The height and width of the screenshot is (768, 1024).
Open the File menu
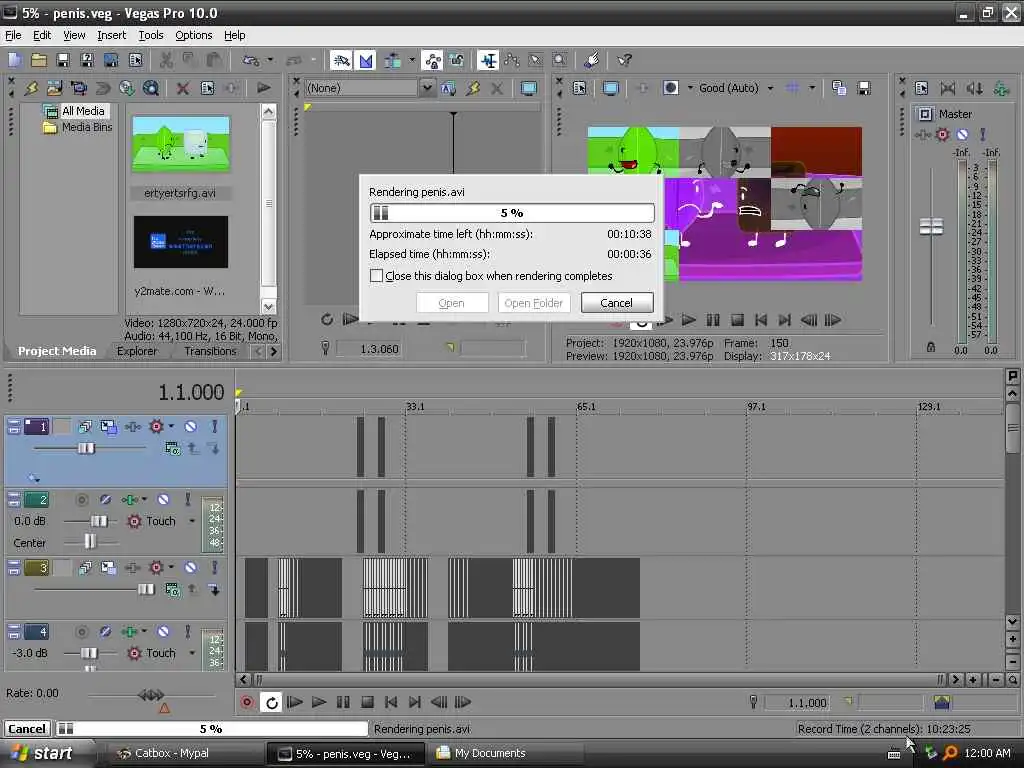[x=13, y=35]
